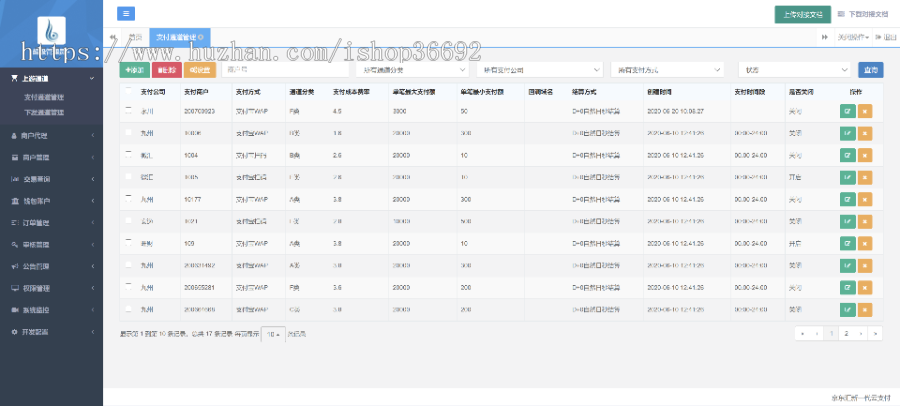The image size is (900, 406).
Task: Toggle the sidebar with the hamburger menu button
Action: tap(126, 14)
